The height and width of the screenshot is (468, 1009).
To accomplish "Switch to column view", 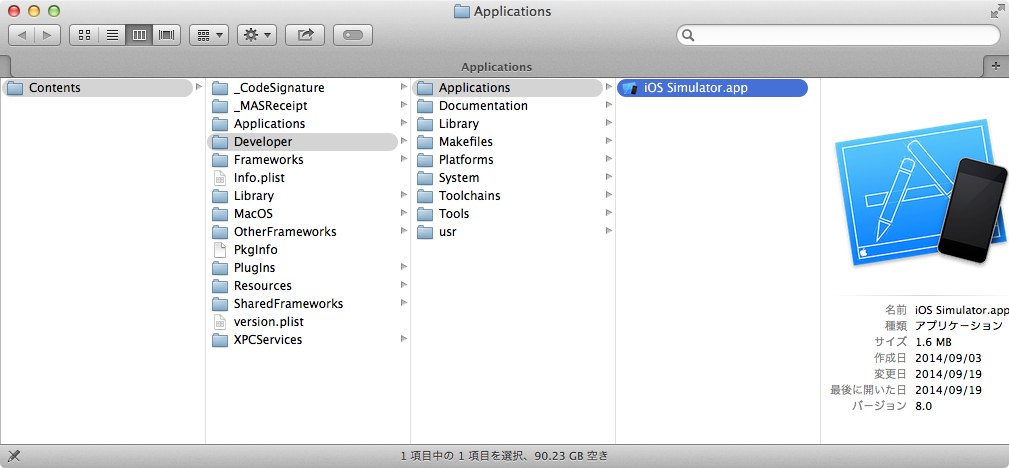I will click(139, 35).
